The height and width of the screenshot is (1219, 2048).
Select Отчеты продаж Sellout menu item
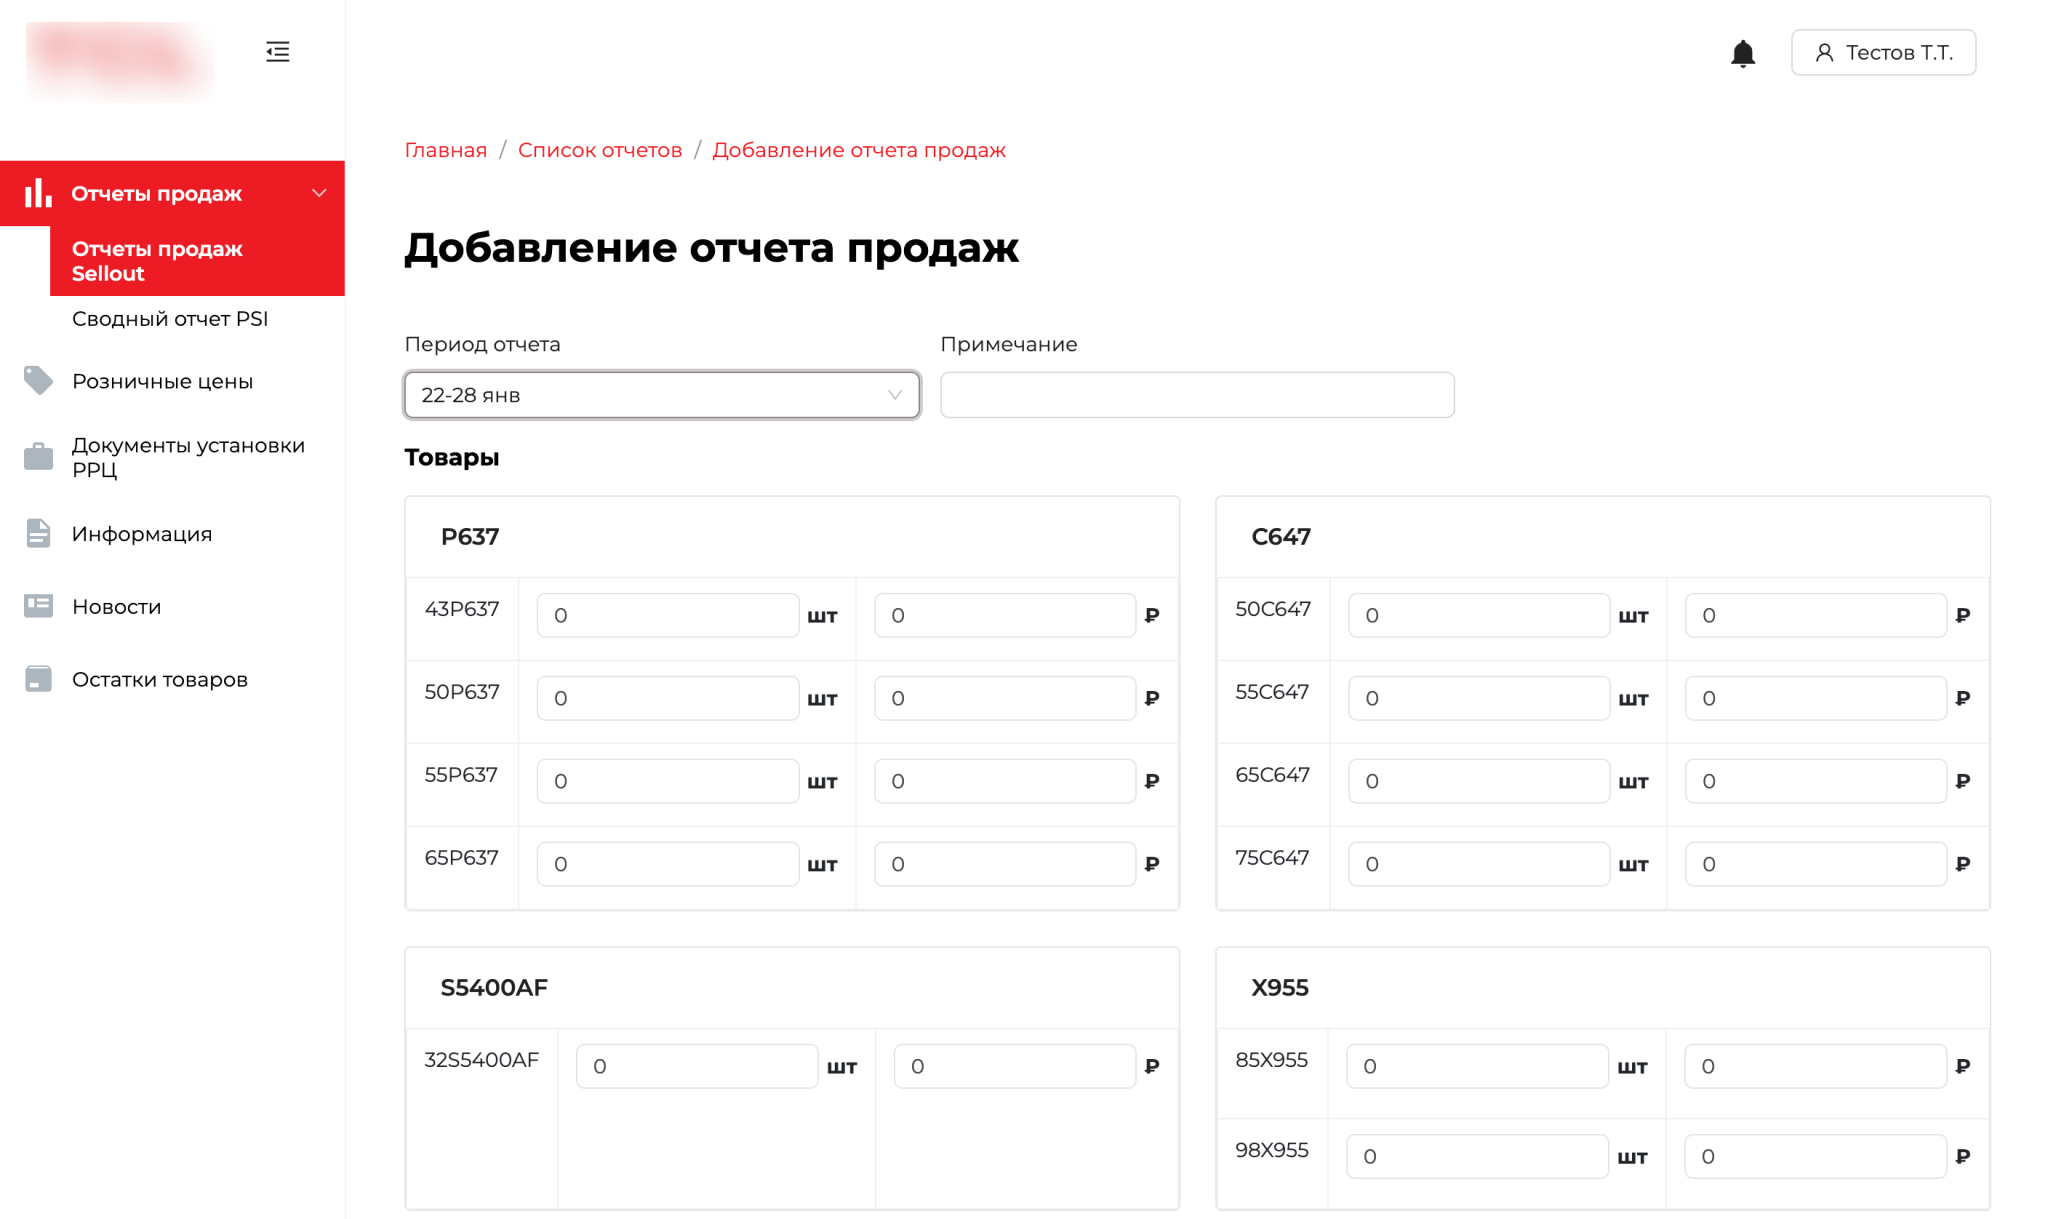pyautogui.click(x=156, y=260)
